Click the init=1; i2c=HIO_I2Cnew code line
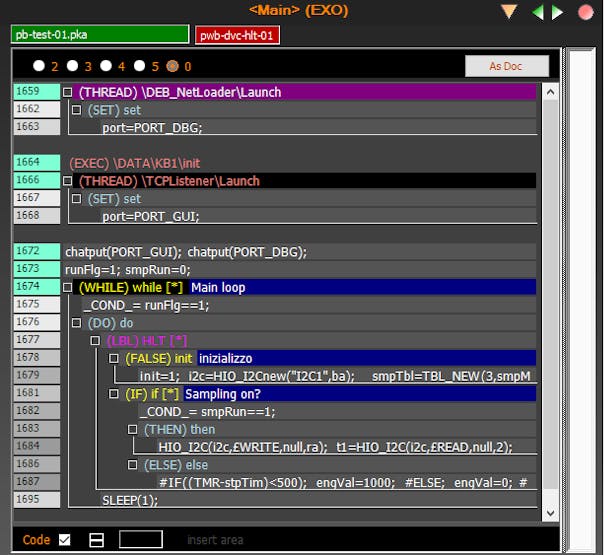607x555 pixels. [335, 376]
